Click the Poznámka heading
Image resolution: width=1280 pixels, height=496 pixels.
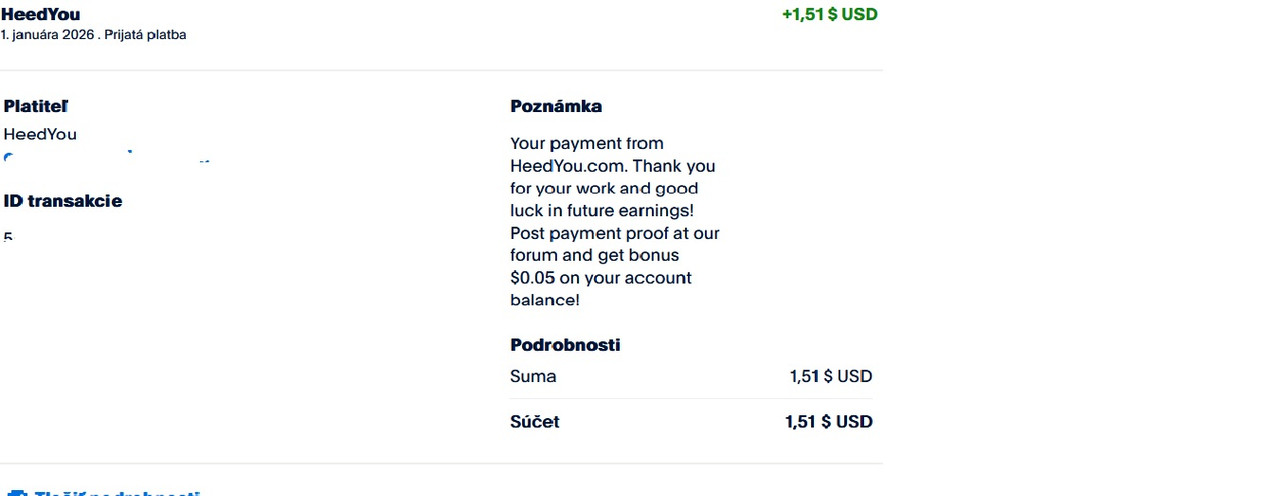pyautogui.click(x=556, y=106)
